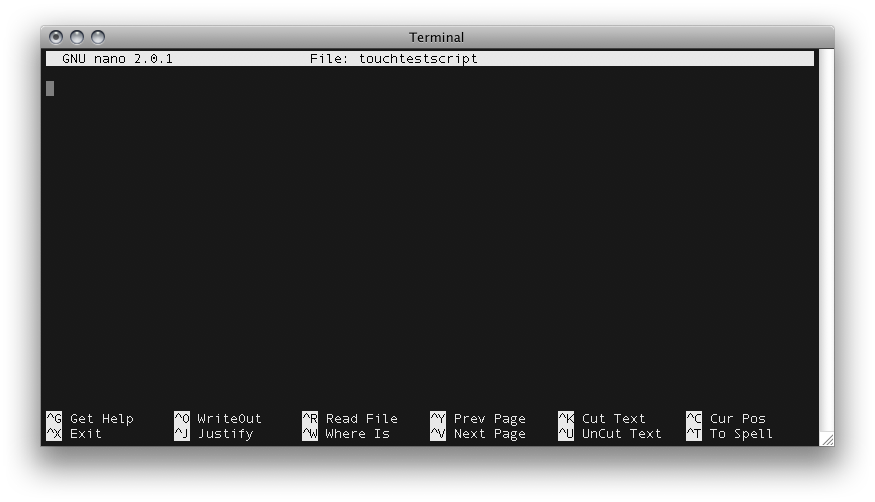The width and height of the screenshot is (875, 502).
Task: Select the ^Y Prev Page shortcut
Action: [478, 418]
